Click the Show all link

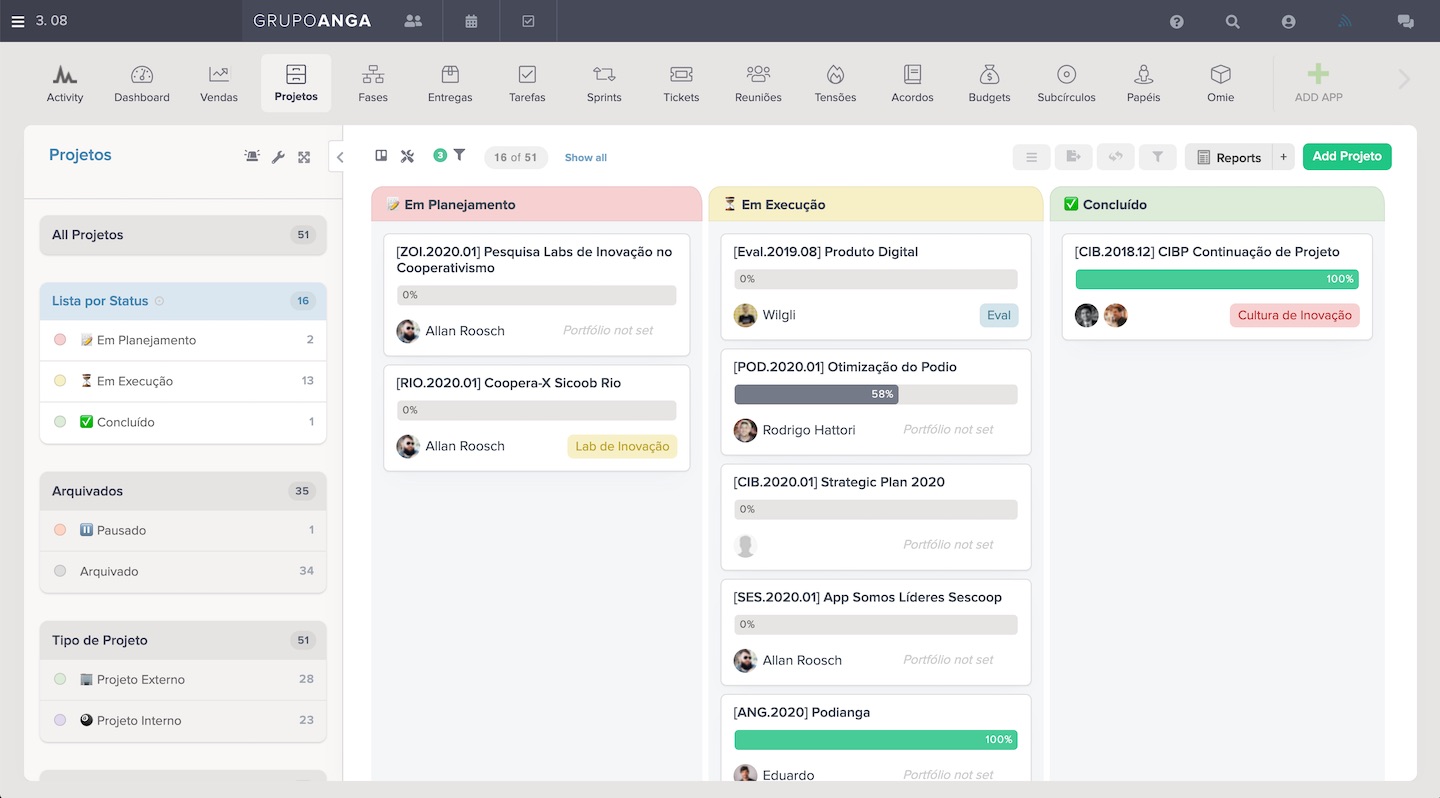coord(585,158)
